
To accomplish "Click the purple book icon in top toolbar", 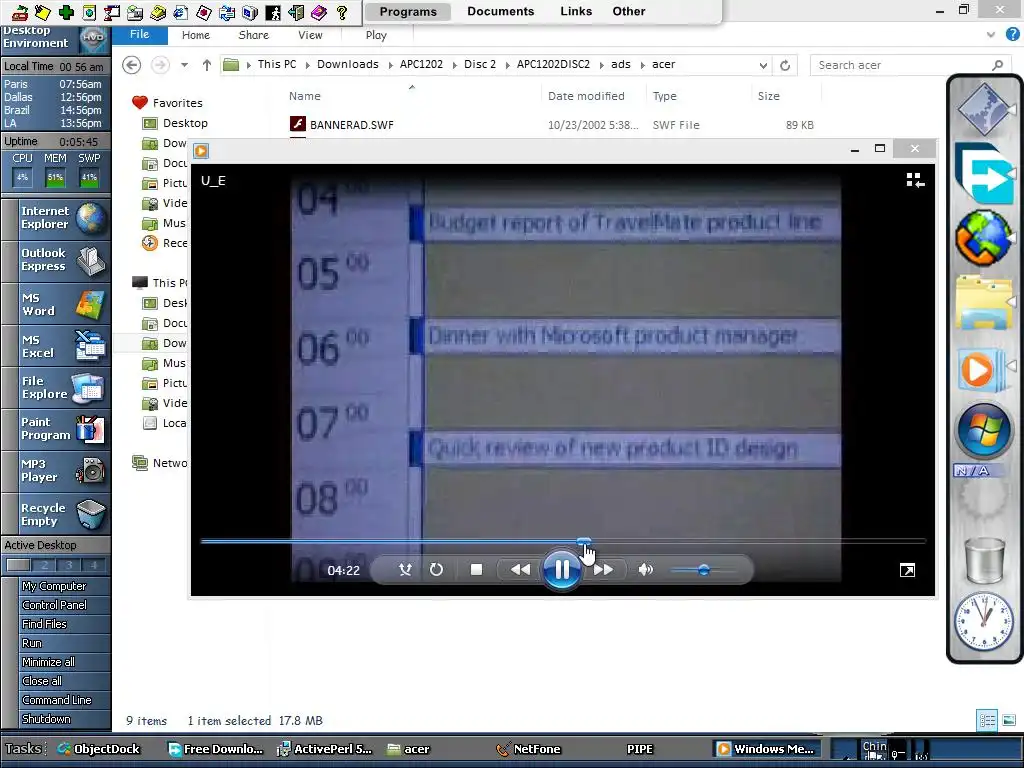I will (x=319, y=12).
